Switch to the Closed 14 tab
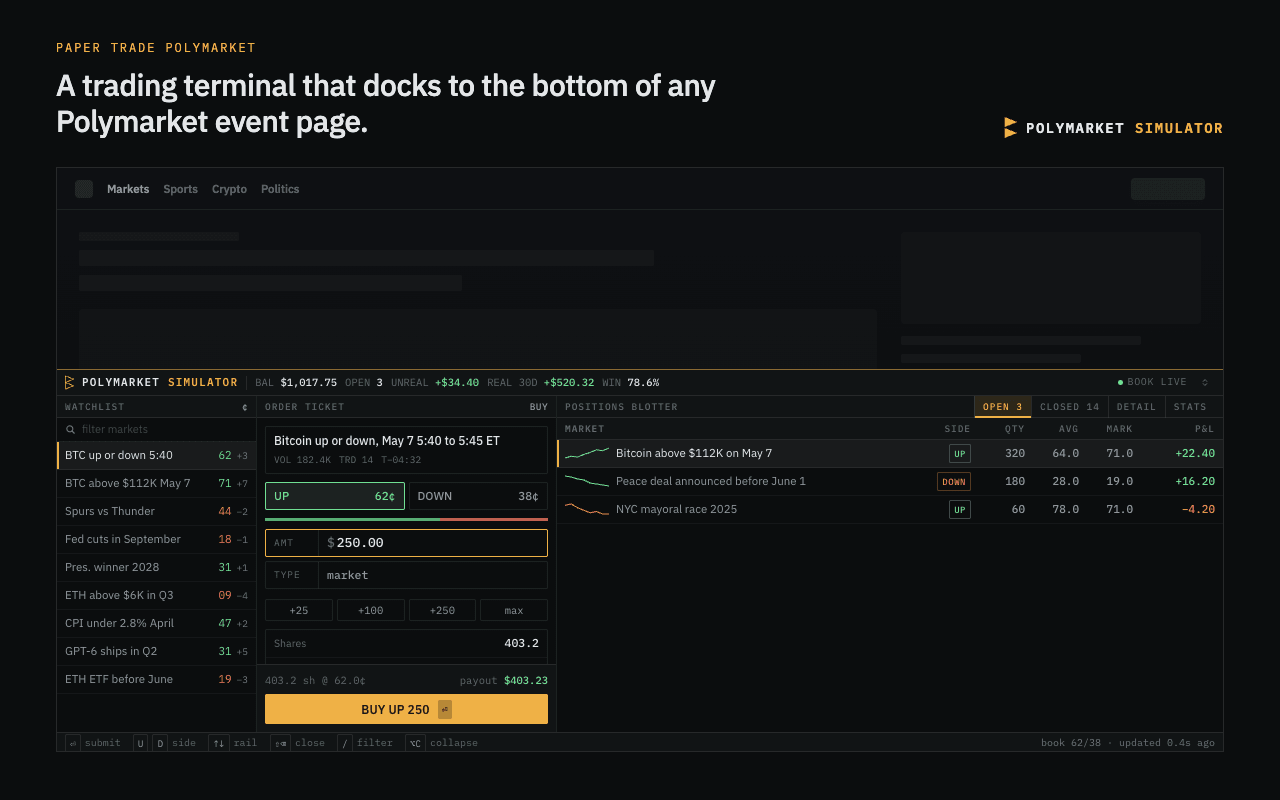Screen dimensions: 1280x800 (1070, 407)
